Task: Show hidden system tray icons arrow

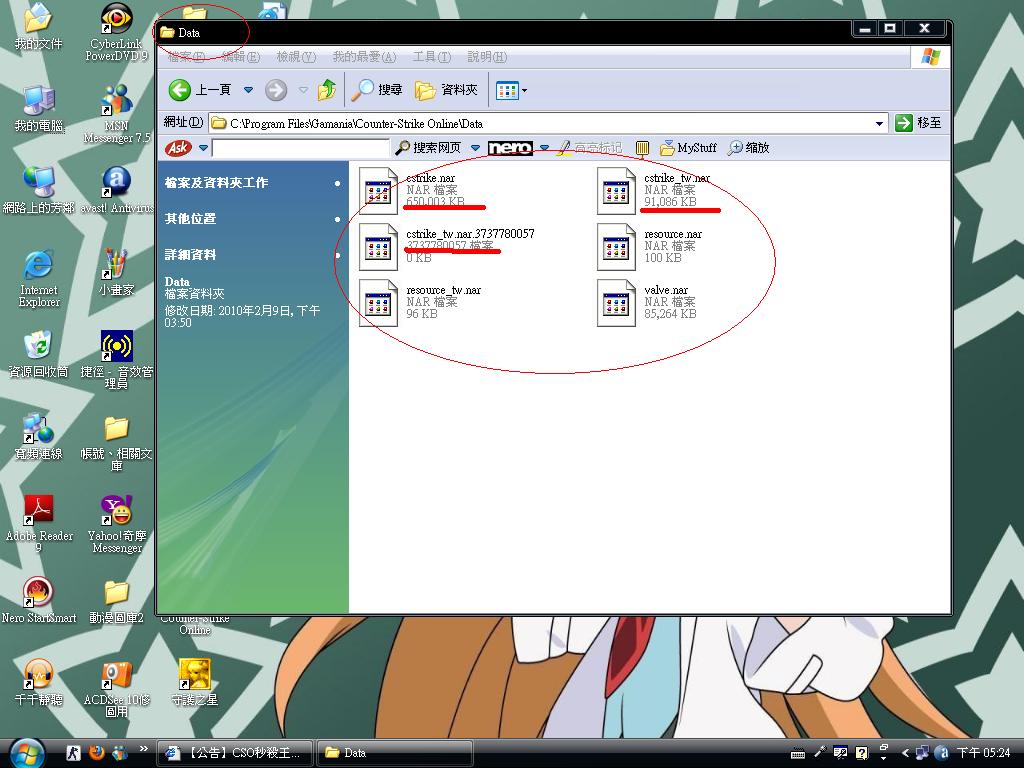Action: point(905,753)
